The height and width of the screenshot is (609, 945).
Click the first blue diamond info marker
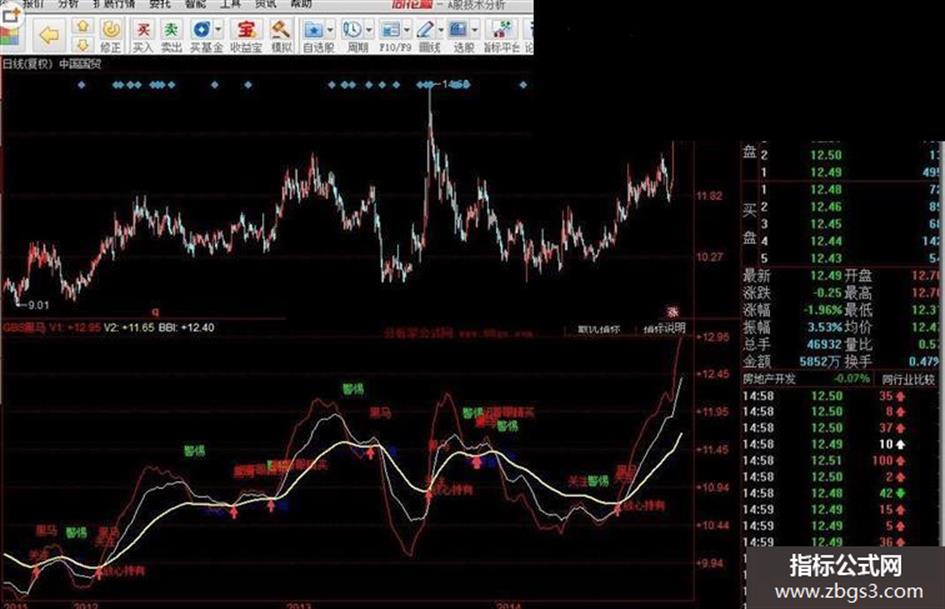click(81, 85)
